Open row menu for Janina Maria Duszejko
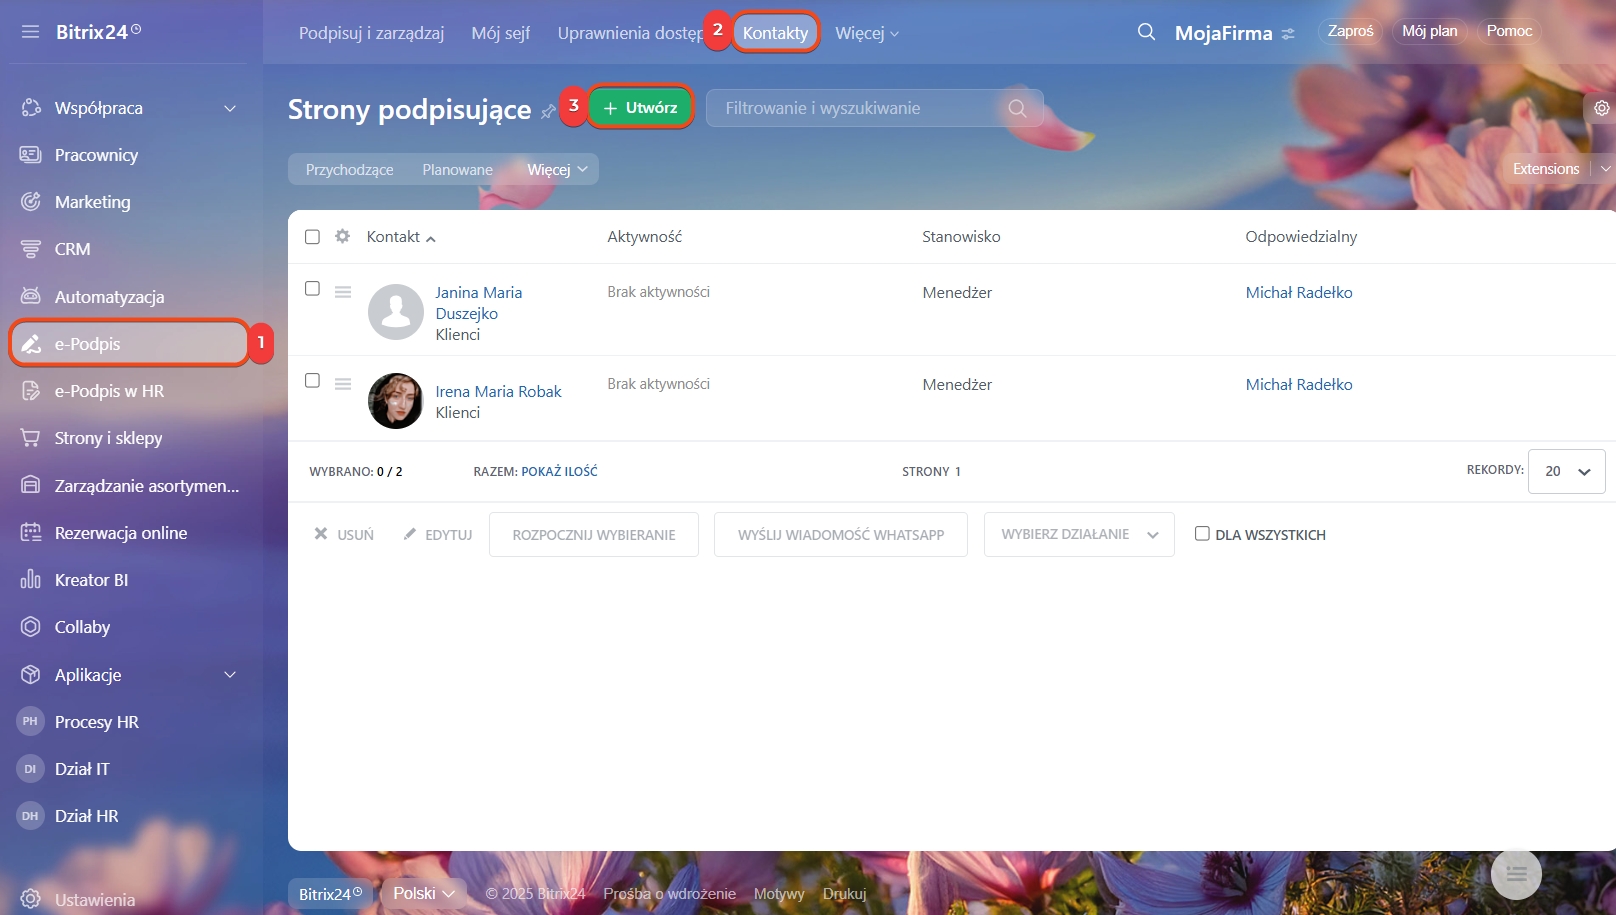The image size is (1616, 915). pyautogui.click(x=343, y=292)
